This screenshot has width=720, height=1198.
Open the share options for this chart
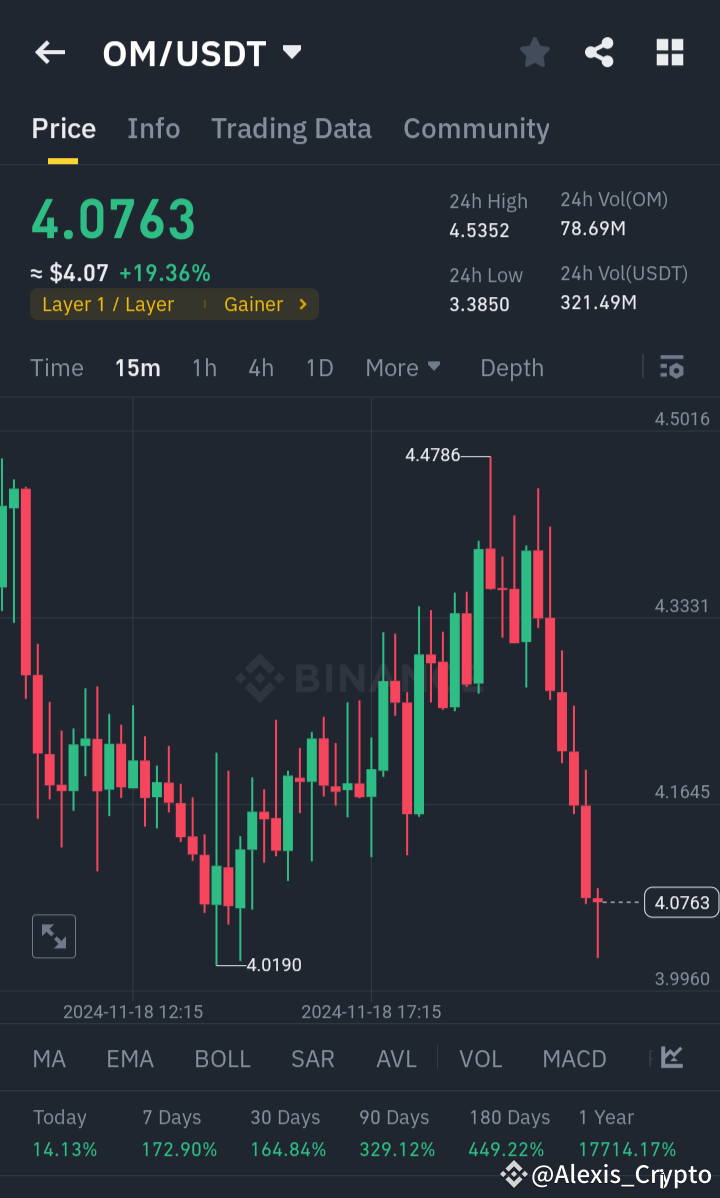(599, 52)
